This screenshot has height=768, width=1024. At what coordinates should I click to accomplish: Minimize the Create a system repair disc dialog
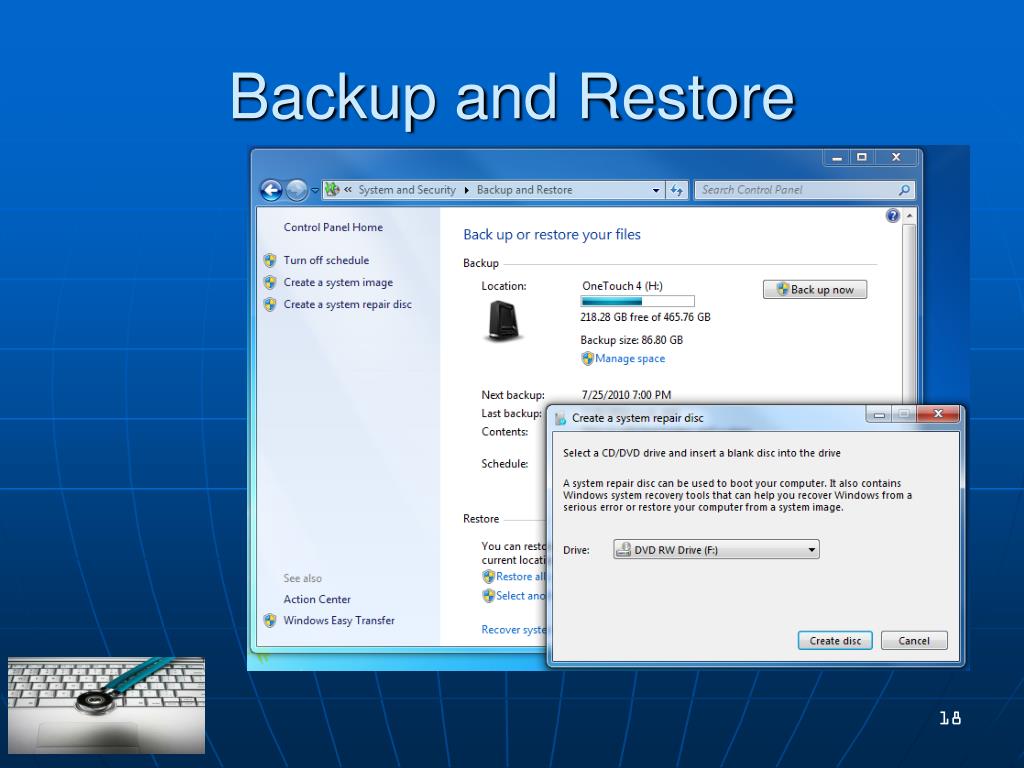tap(879, 414)
